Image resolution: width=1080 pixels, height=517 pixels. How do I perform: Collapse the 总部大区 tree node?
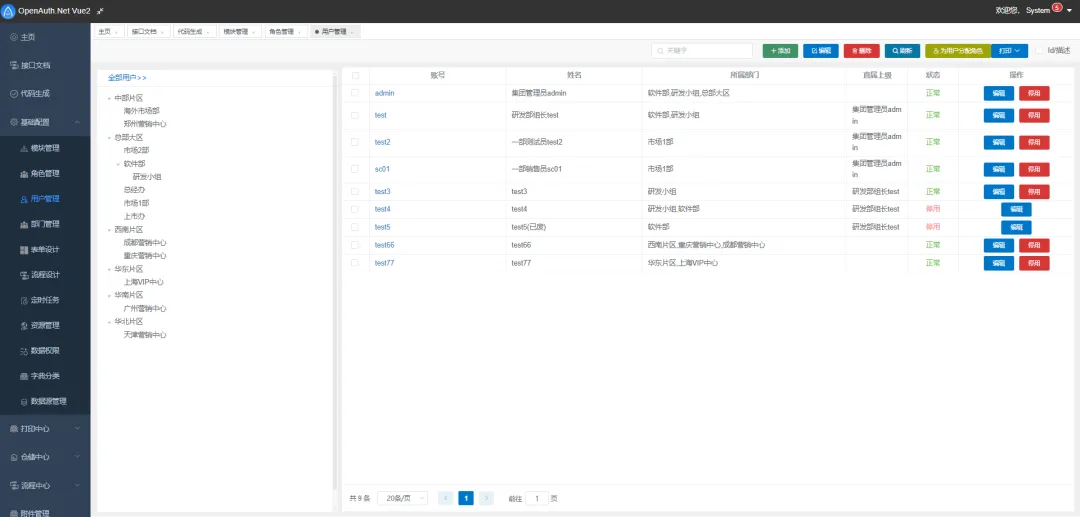click(x=109, y=138)
